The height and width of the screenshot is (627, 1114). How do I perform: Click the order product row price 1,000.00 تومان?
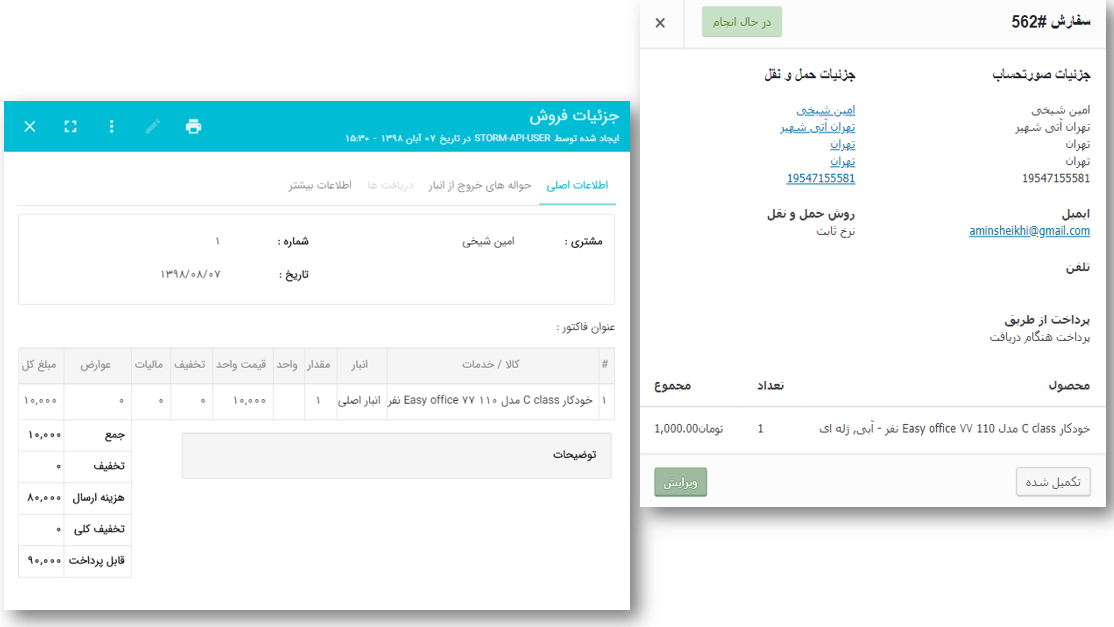(x=688, y=429)
